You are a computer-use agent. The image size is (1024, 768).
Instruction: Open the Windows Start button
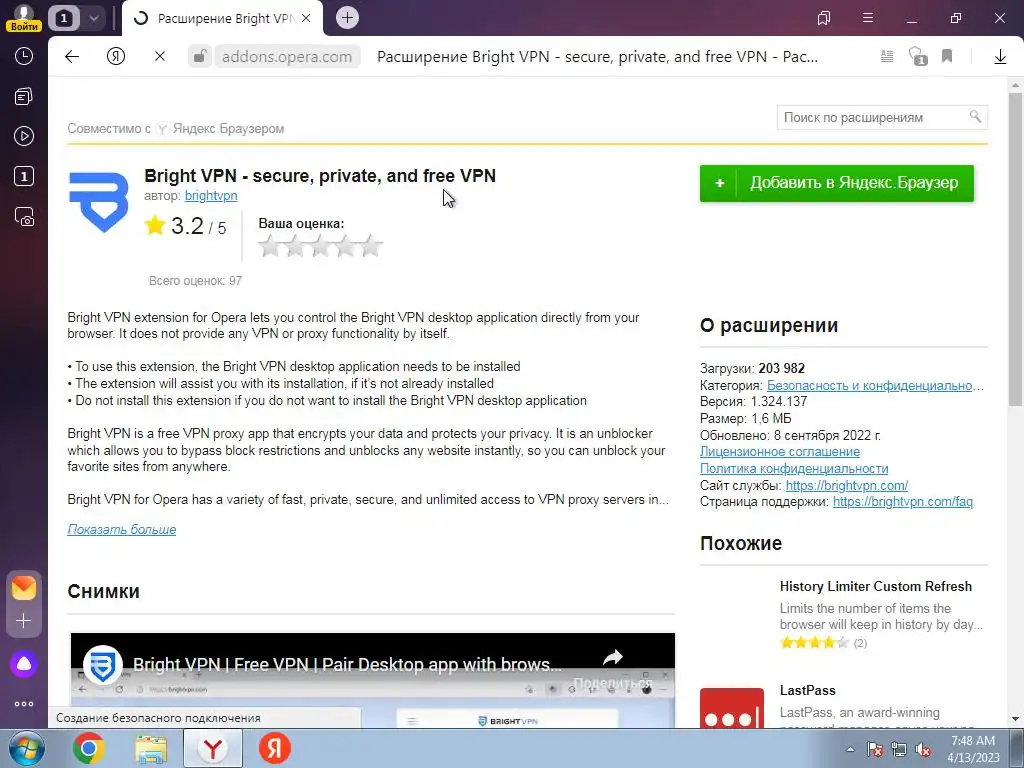[x=26, y=748]
